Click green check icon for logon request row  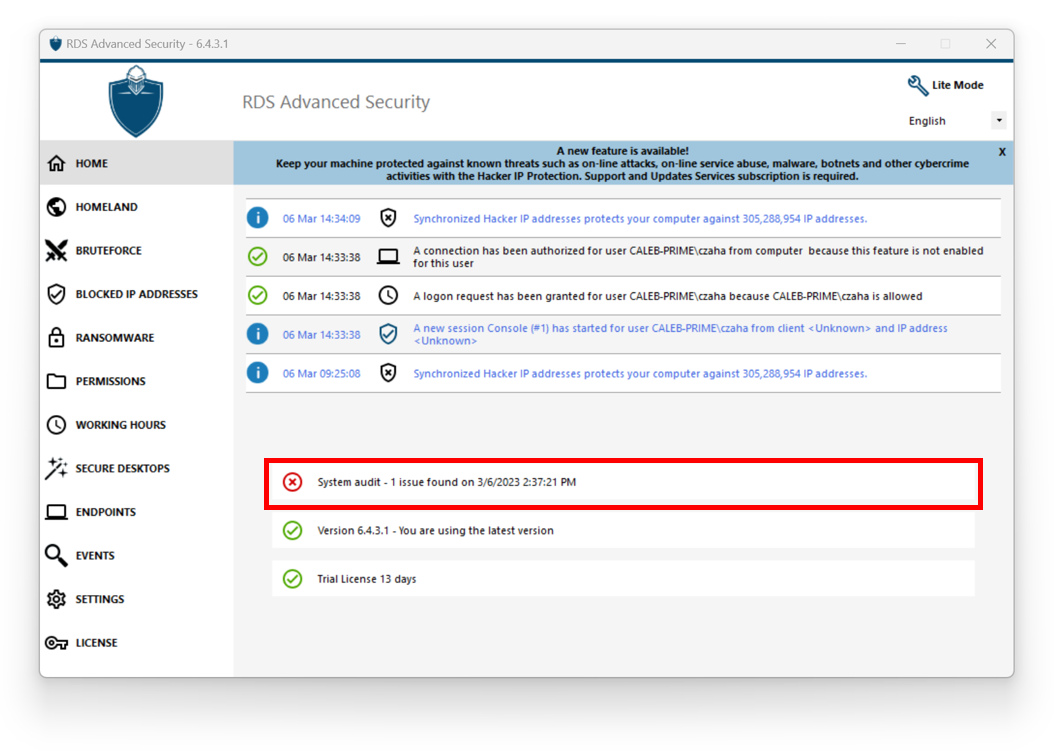(257, 295)
